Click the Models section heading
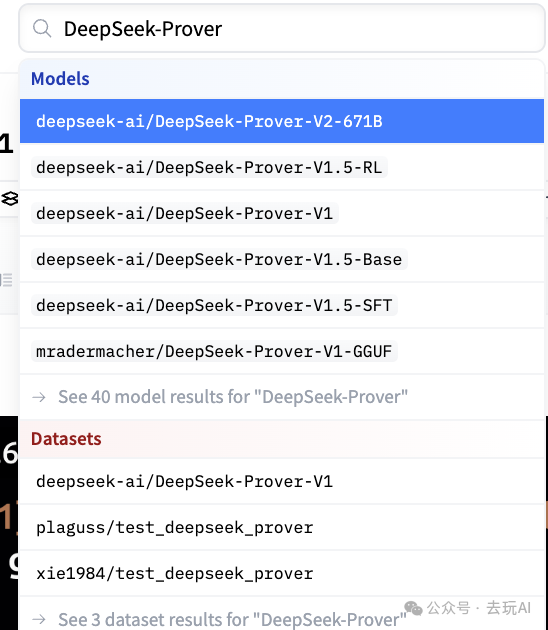 tap(60, 79)
